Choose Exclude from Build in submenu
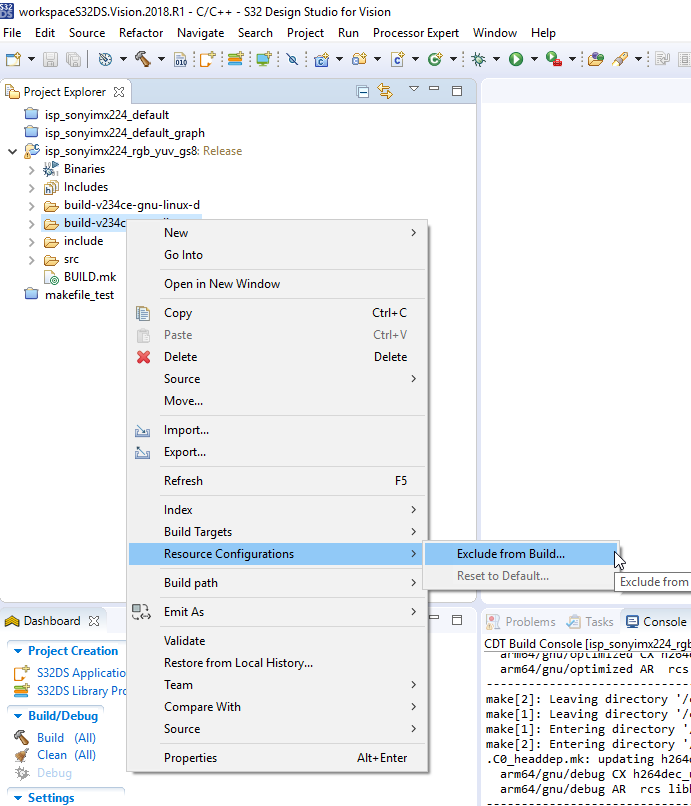The height and width of the screenshot is (806, 691). 521,554
